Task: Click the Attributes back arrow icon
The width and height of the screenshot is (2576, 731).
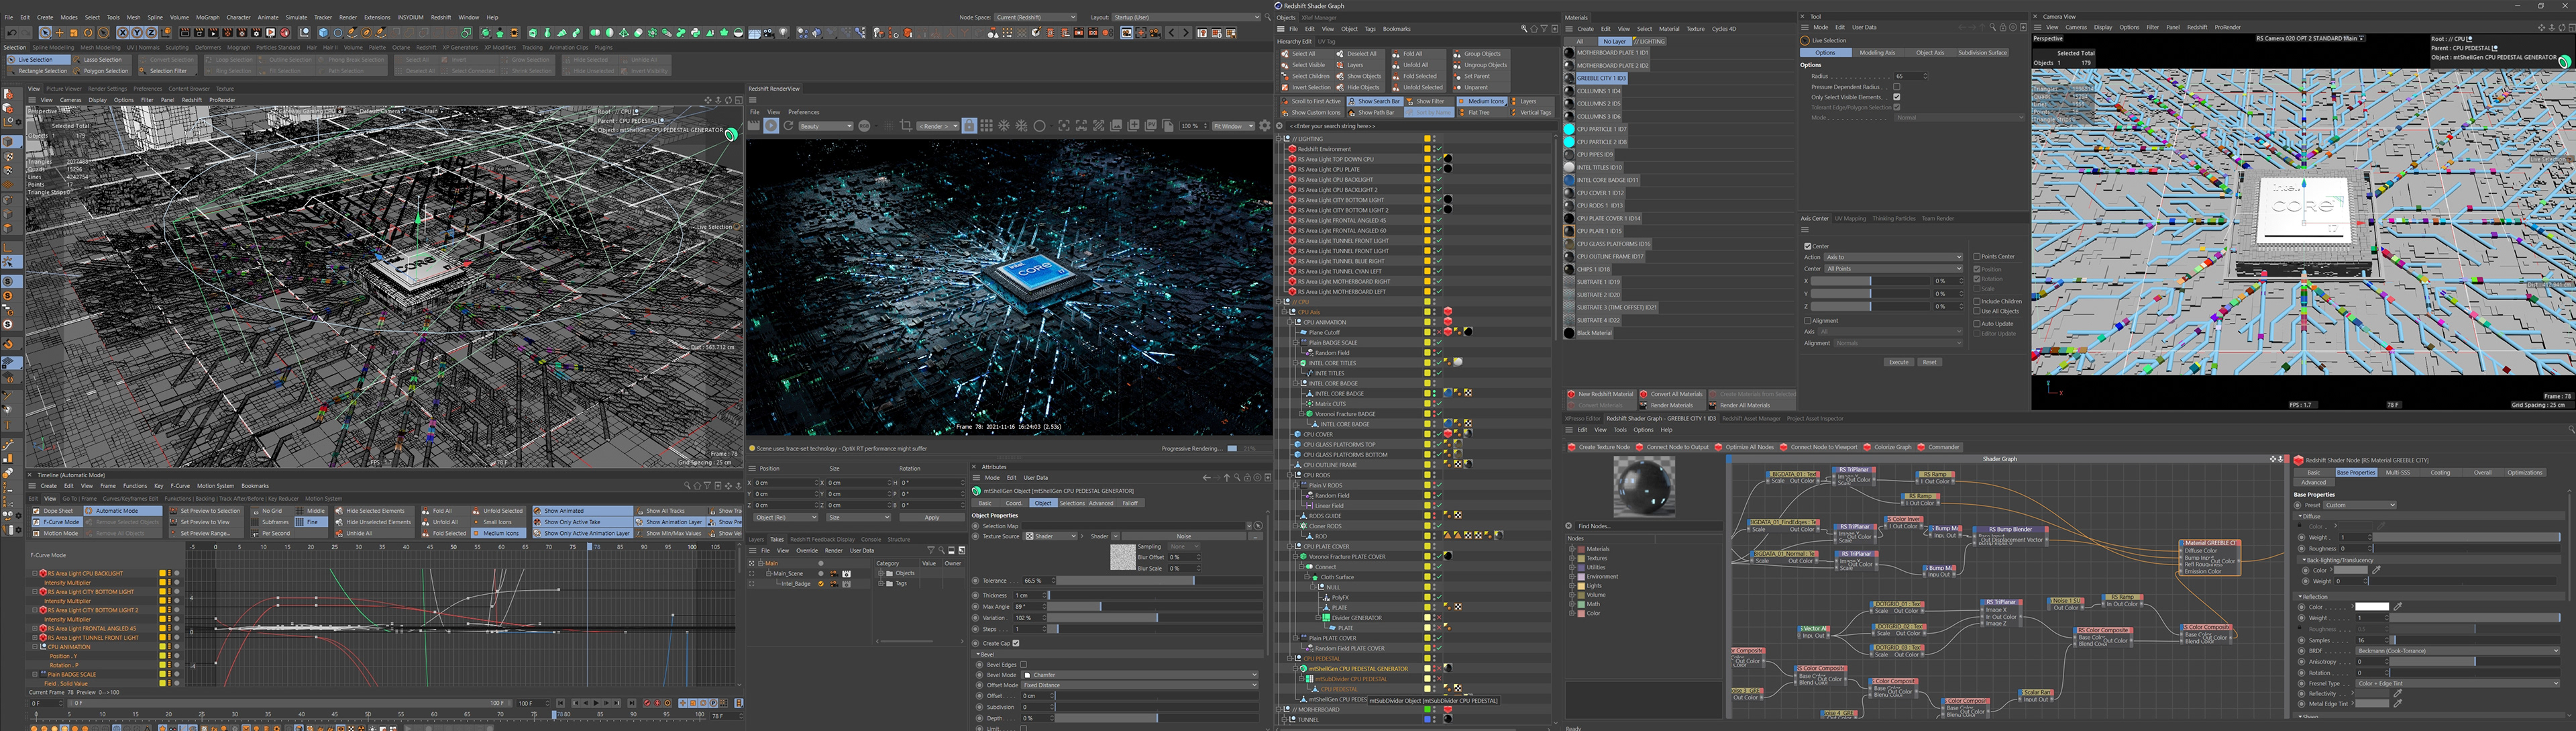Action: (1206, 478)
